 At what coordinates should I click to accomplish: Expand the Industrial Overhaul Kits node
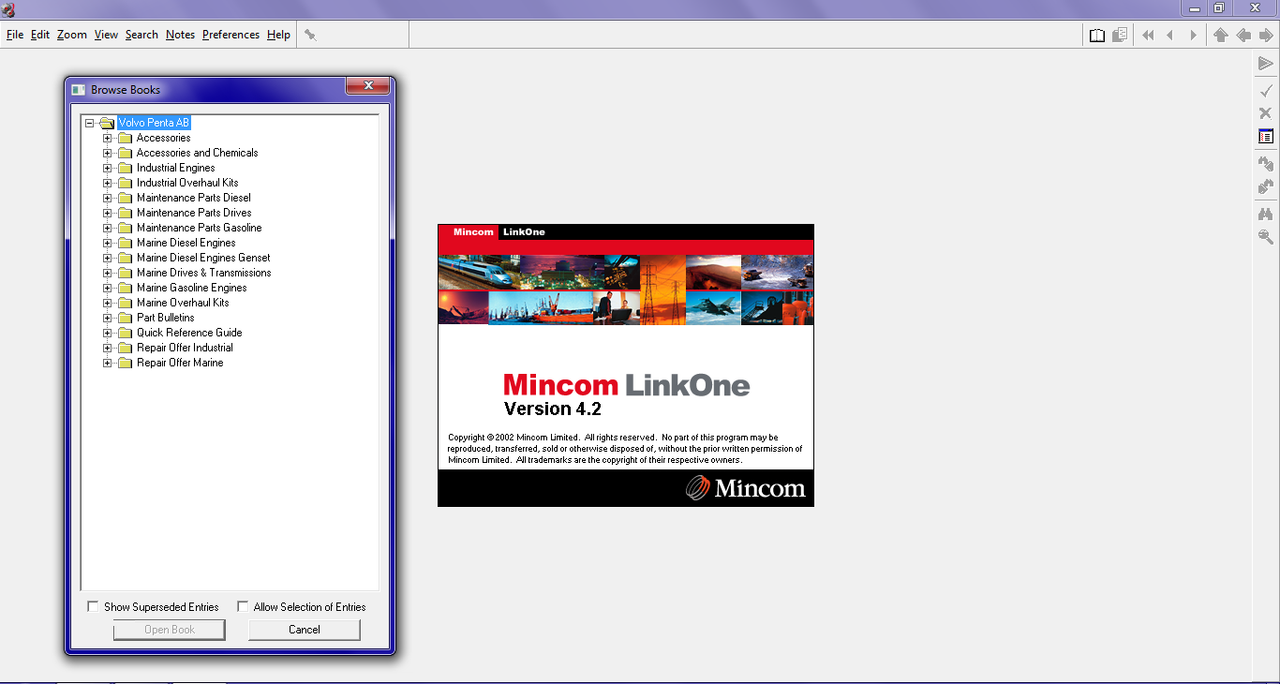108,183
